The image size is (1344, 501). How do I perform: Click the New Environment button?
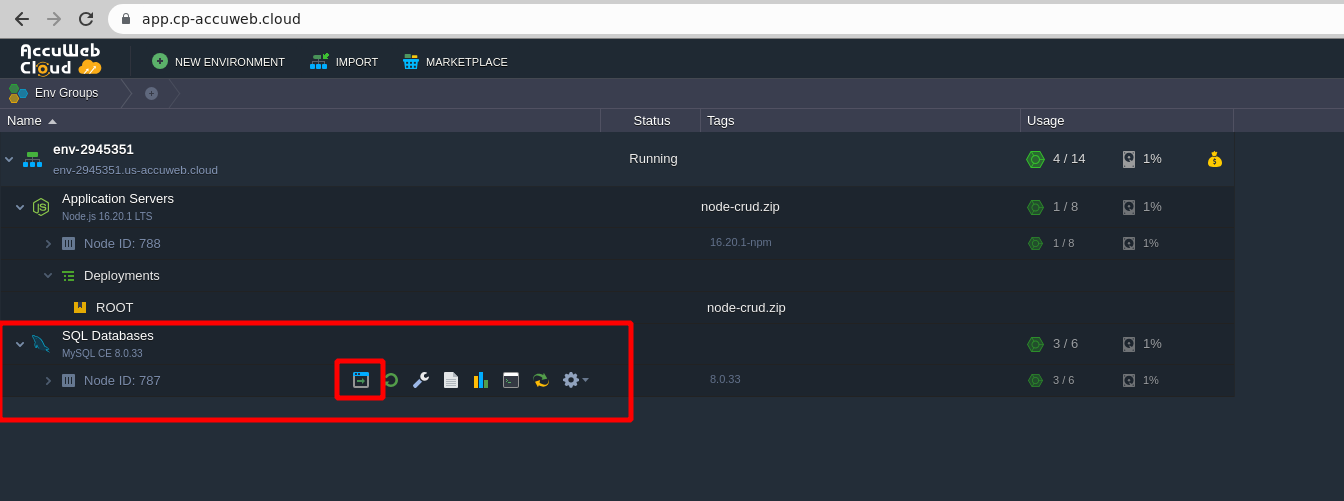(218, 62)
